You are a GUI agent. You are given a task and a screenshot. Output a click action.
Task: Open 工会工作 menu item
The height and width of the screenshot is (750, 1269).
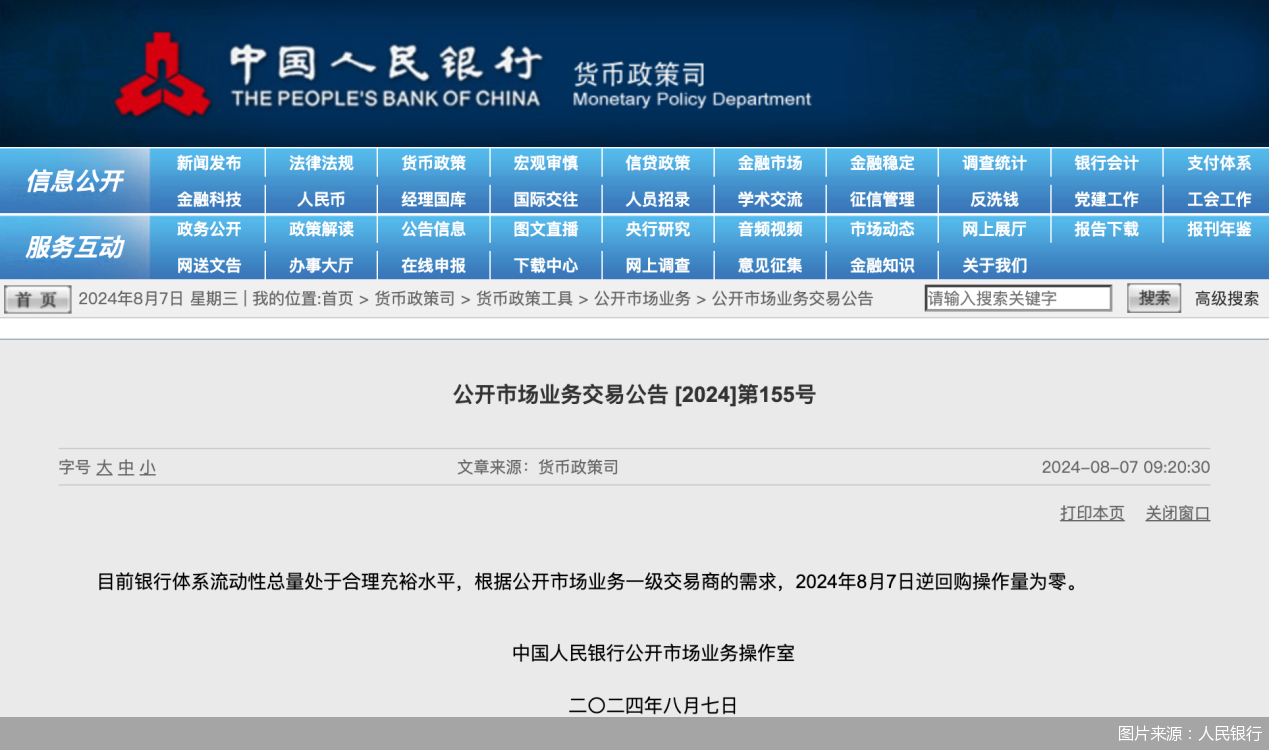[1219, 199]
